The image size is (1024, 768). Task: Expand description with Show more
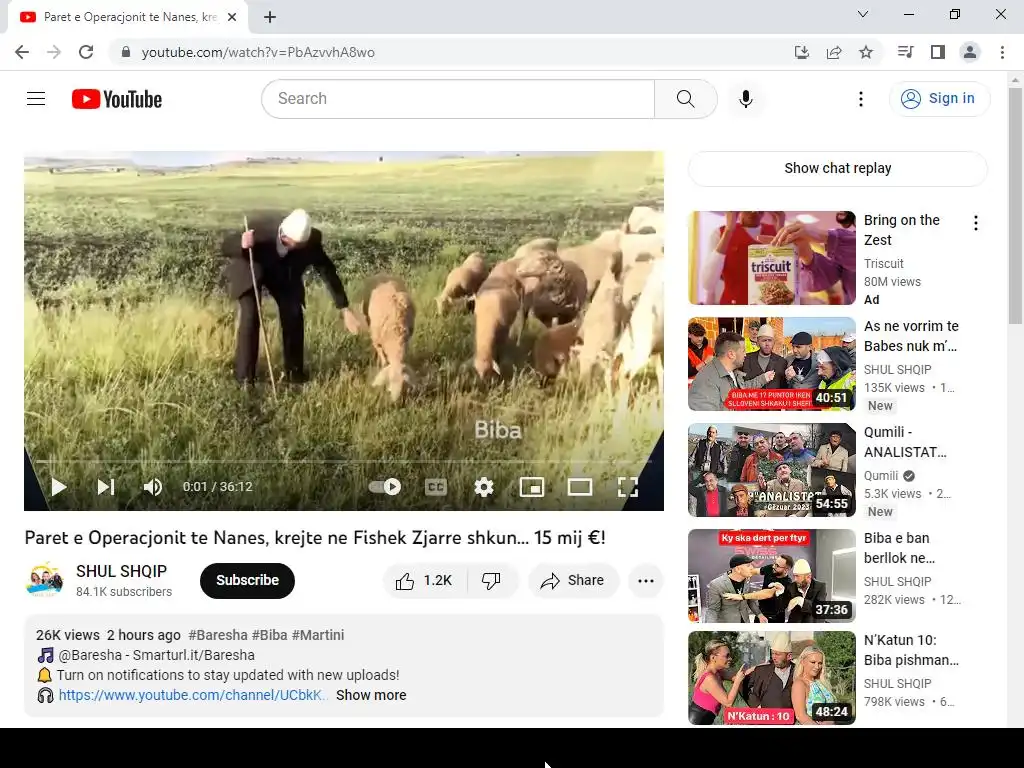pos(371,695)
